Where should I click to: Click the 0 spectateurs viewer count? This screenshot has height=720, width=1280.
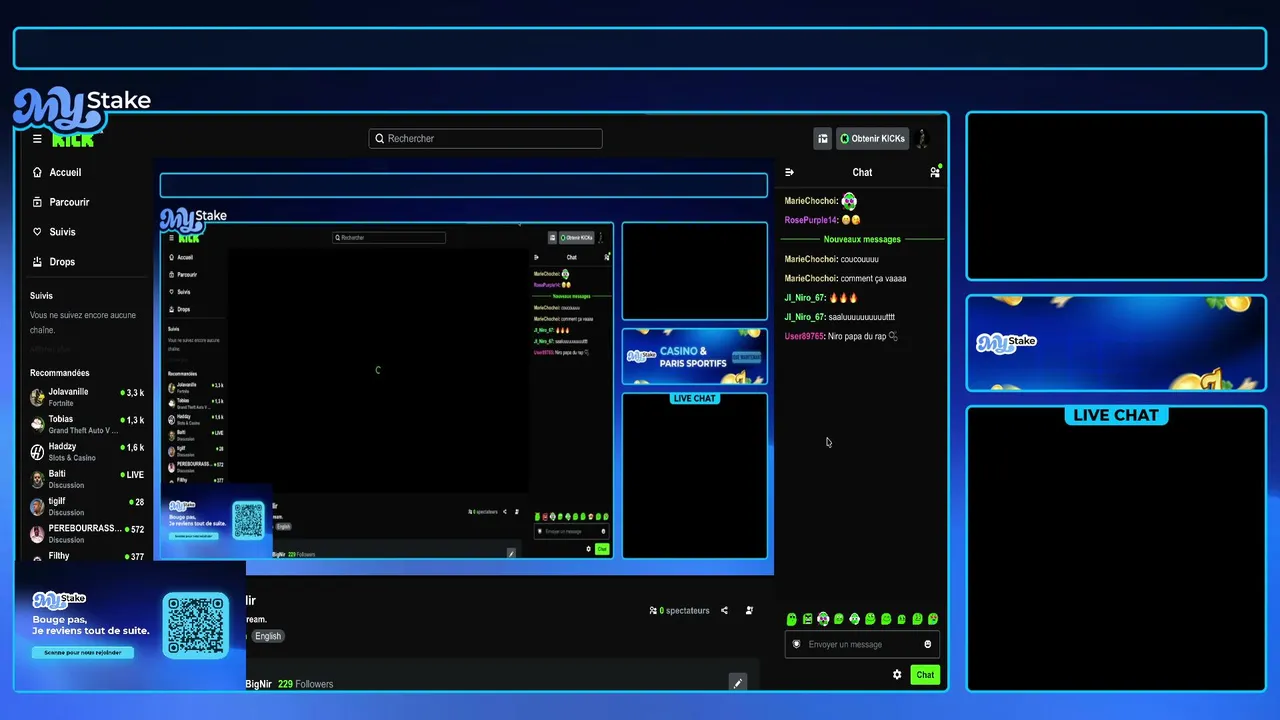[679, 610]
